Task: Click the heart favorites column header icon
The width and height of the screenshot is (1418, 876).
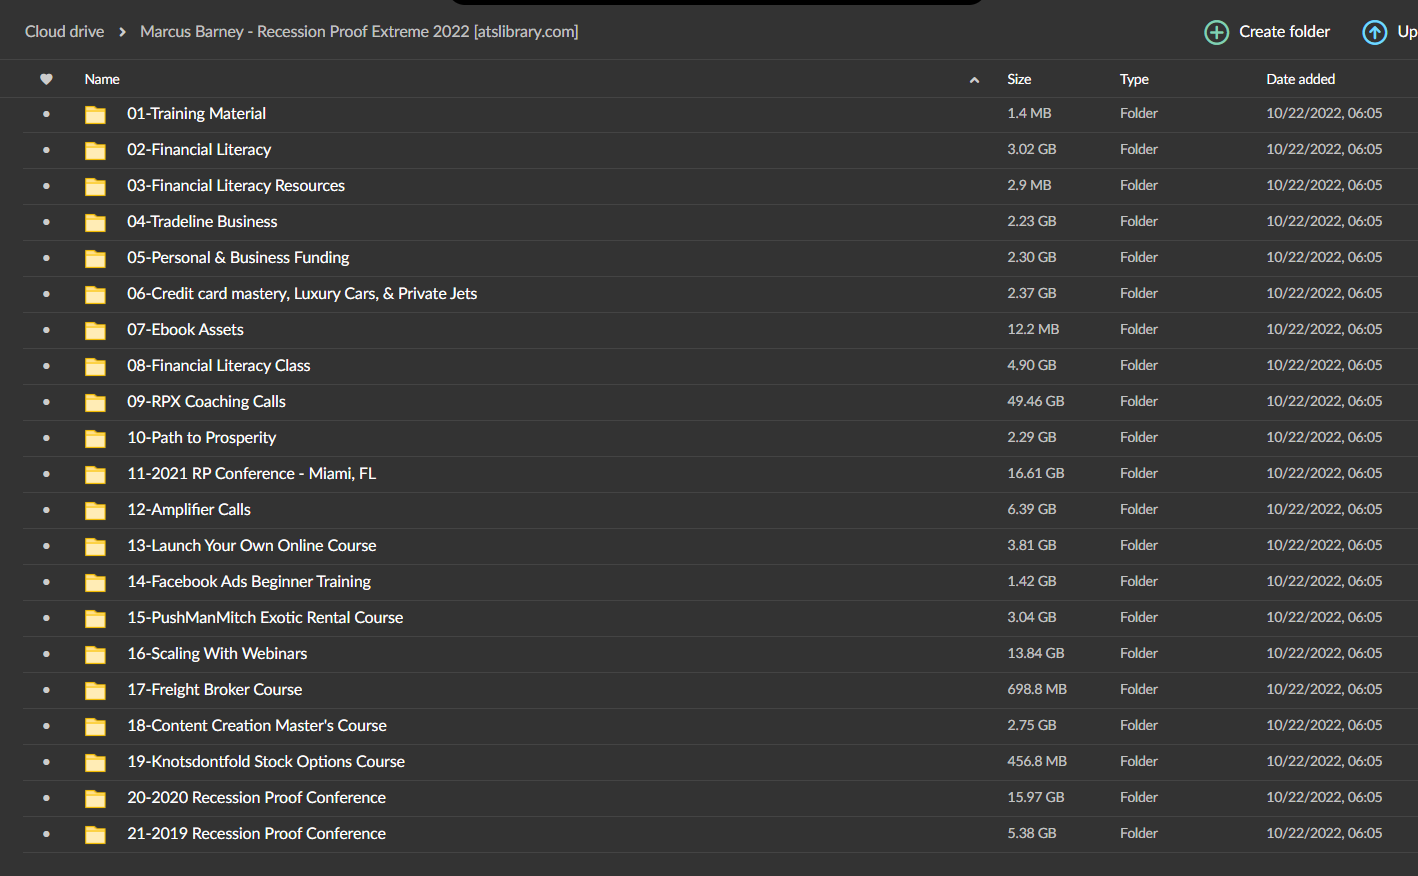Action: (46, 79)
